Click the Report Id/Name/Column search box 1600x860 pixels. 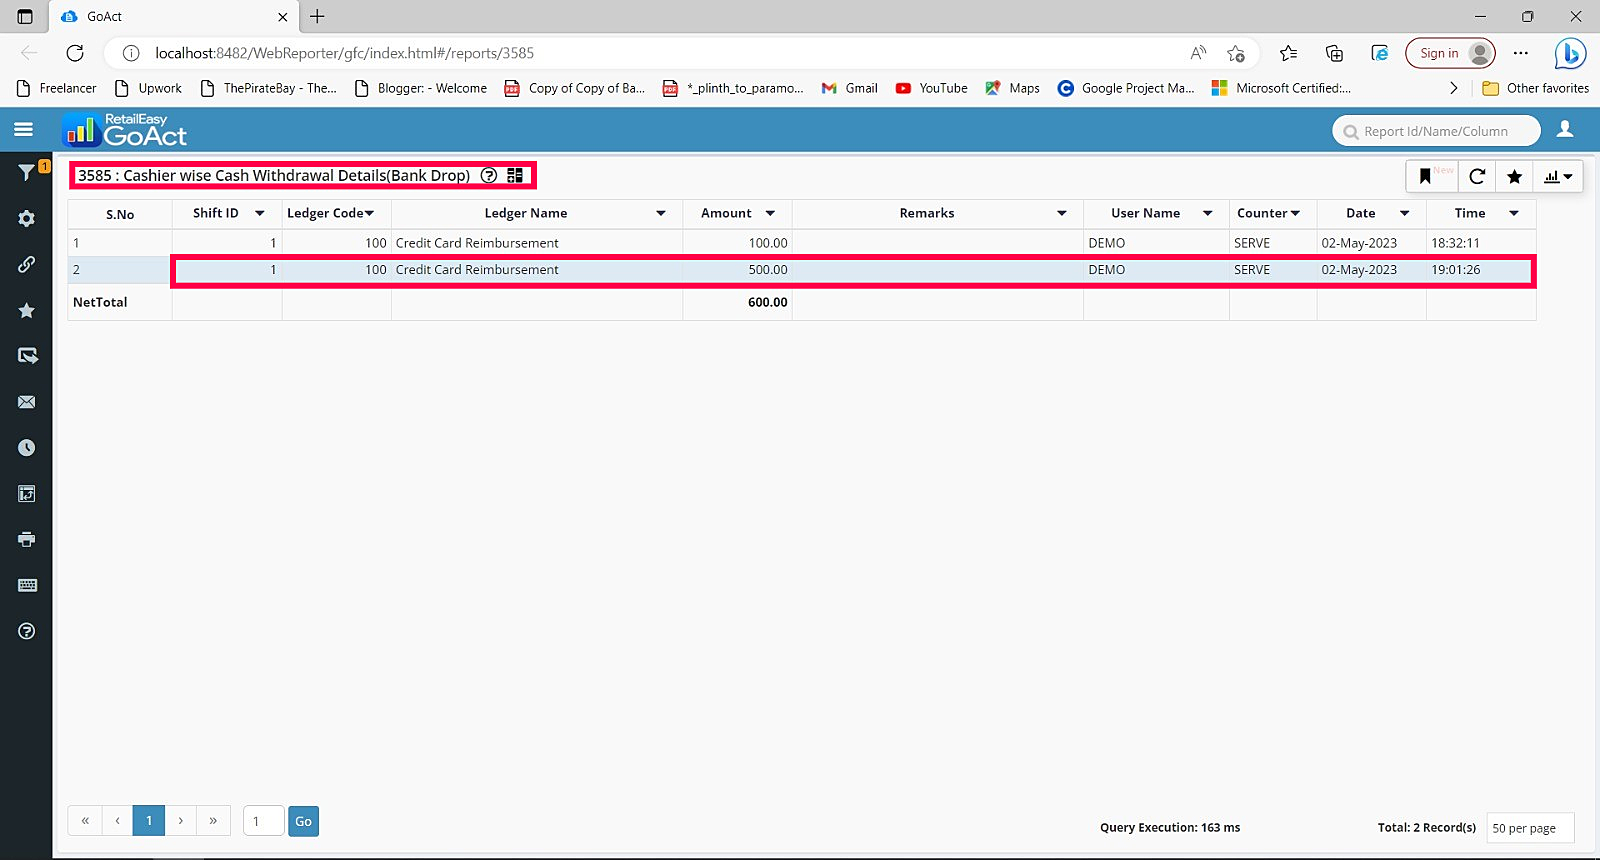point(1436,131)
